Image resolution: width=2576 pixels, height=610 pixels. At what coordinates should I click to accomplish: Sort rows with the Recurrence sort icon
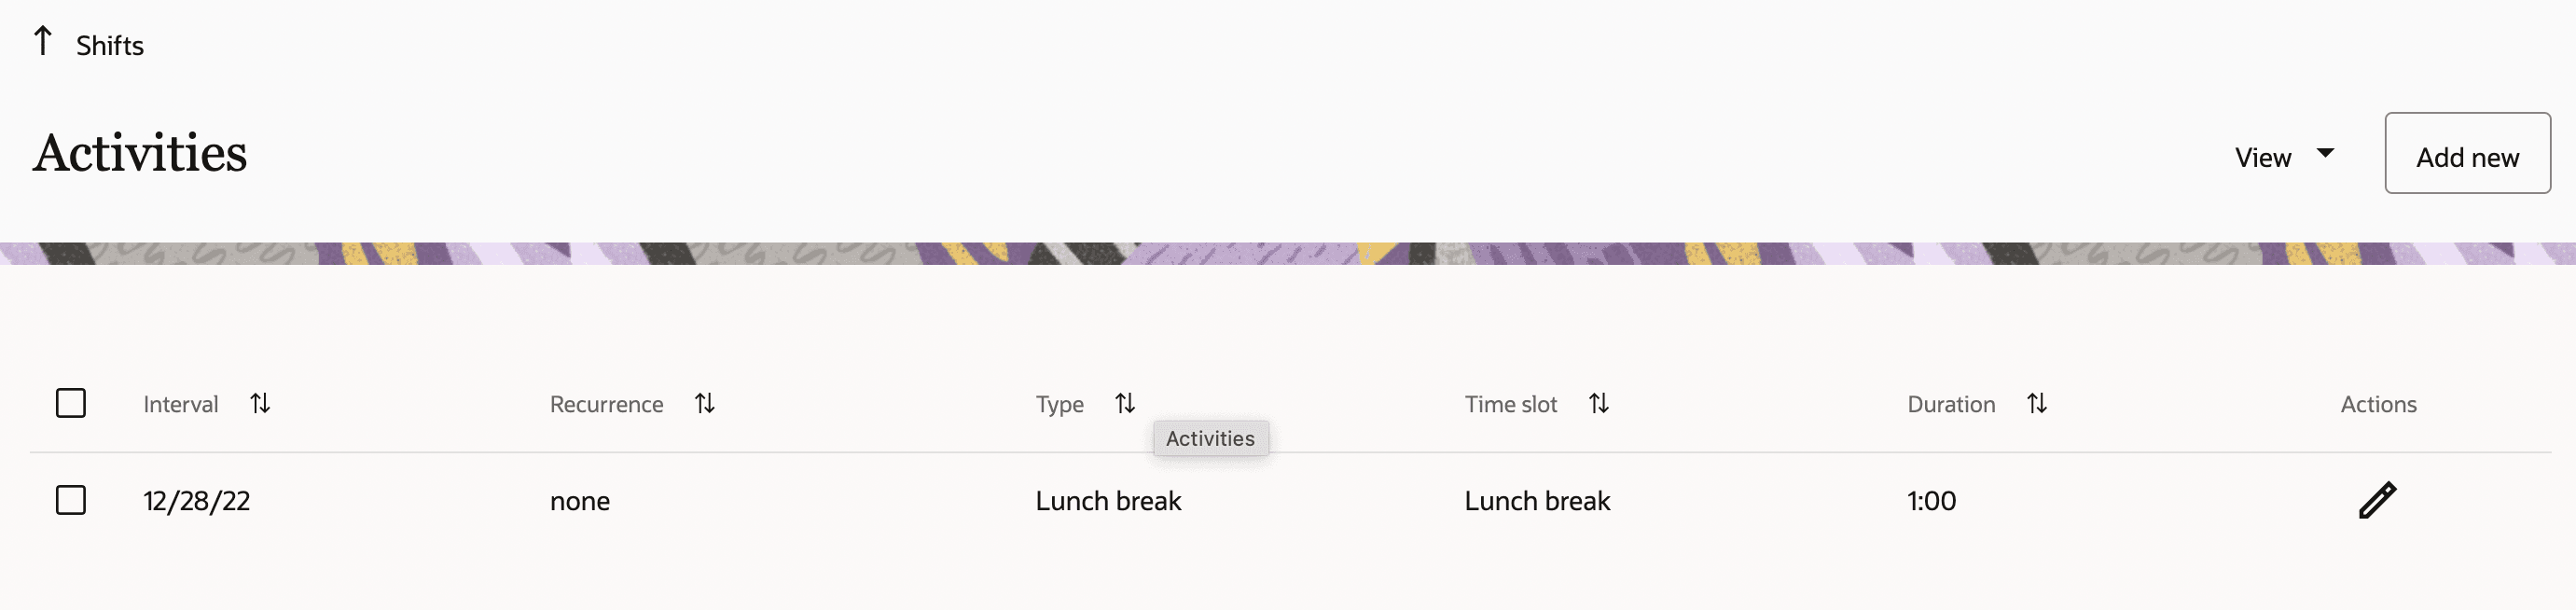coord(705,404)
